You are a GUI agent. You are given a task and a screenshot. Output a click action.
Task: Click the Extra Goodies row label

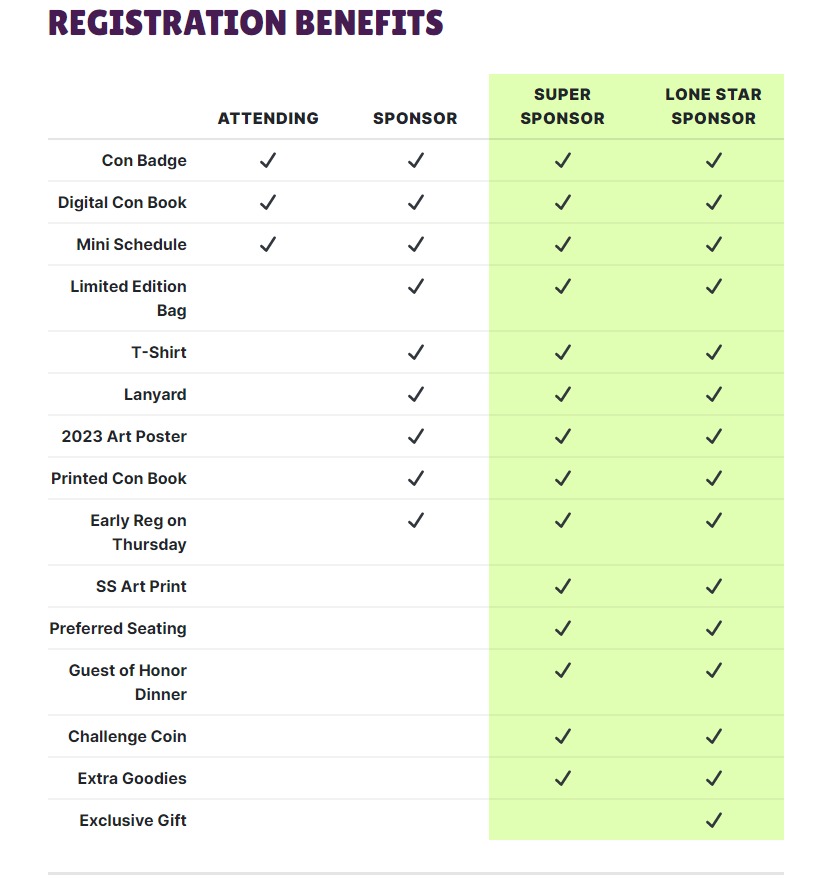(132, 778)
